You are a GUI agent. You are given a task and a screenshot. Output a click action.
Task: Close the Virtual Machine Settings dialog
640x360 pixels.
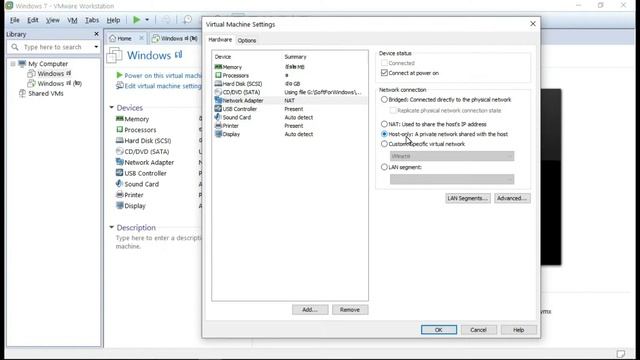coord(533,24)
